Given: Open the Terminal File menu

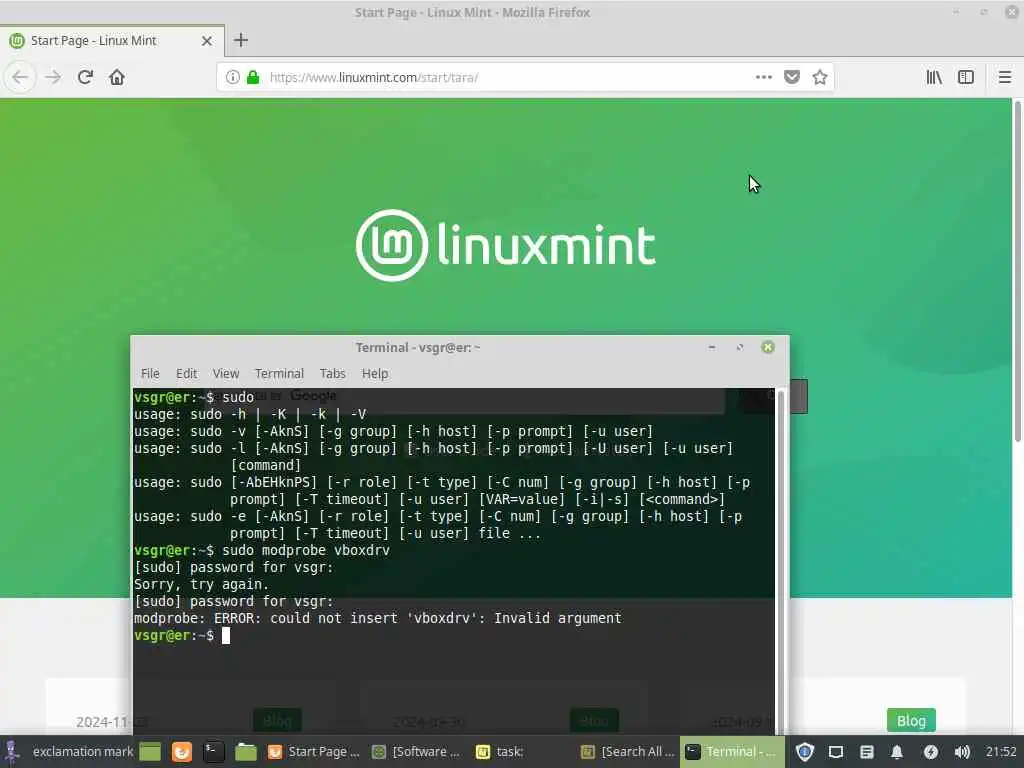Looking at the screenshot, I should (x=150, y=374).
